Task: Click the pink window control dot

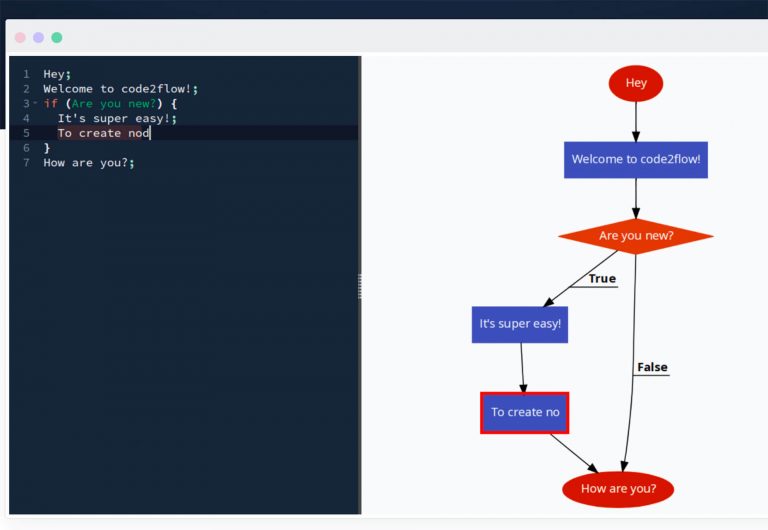Action: click(20, 37)
